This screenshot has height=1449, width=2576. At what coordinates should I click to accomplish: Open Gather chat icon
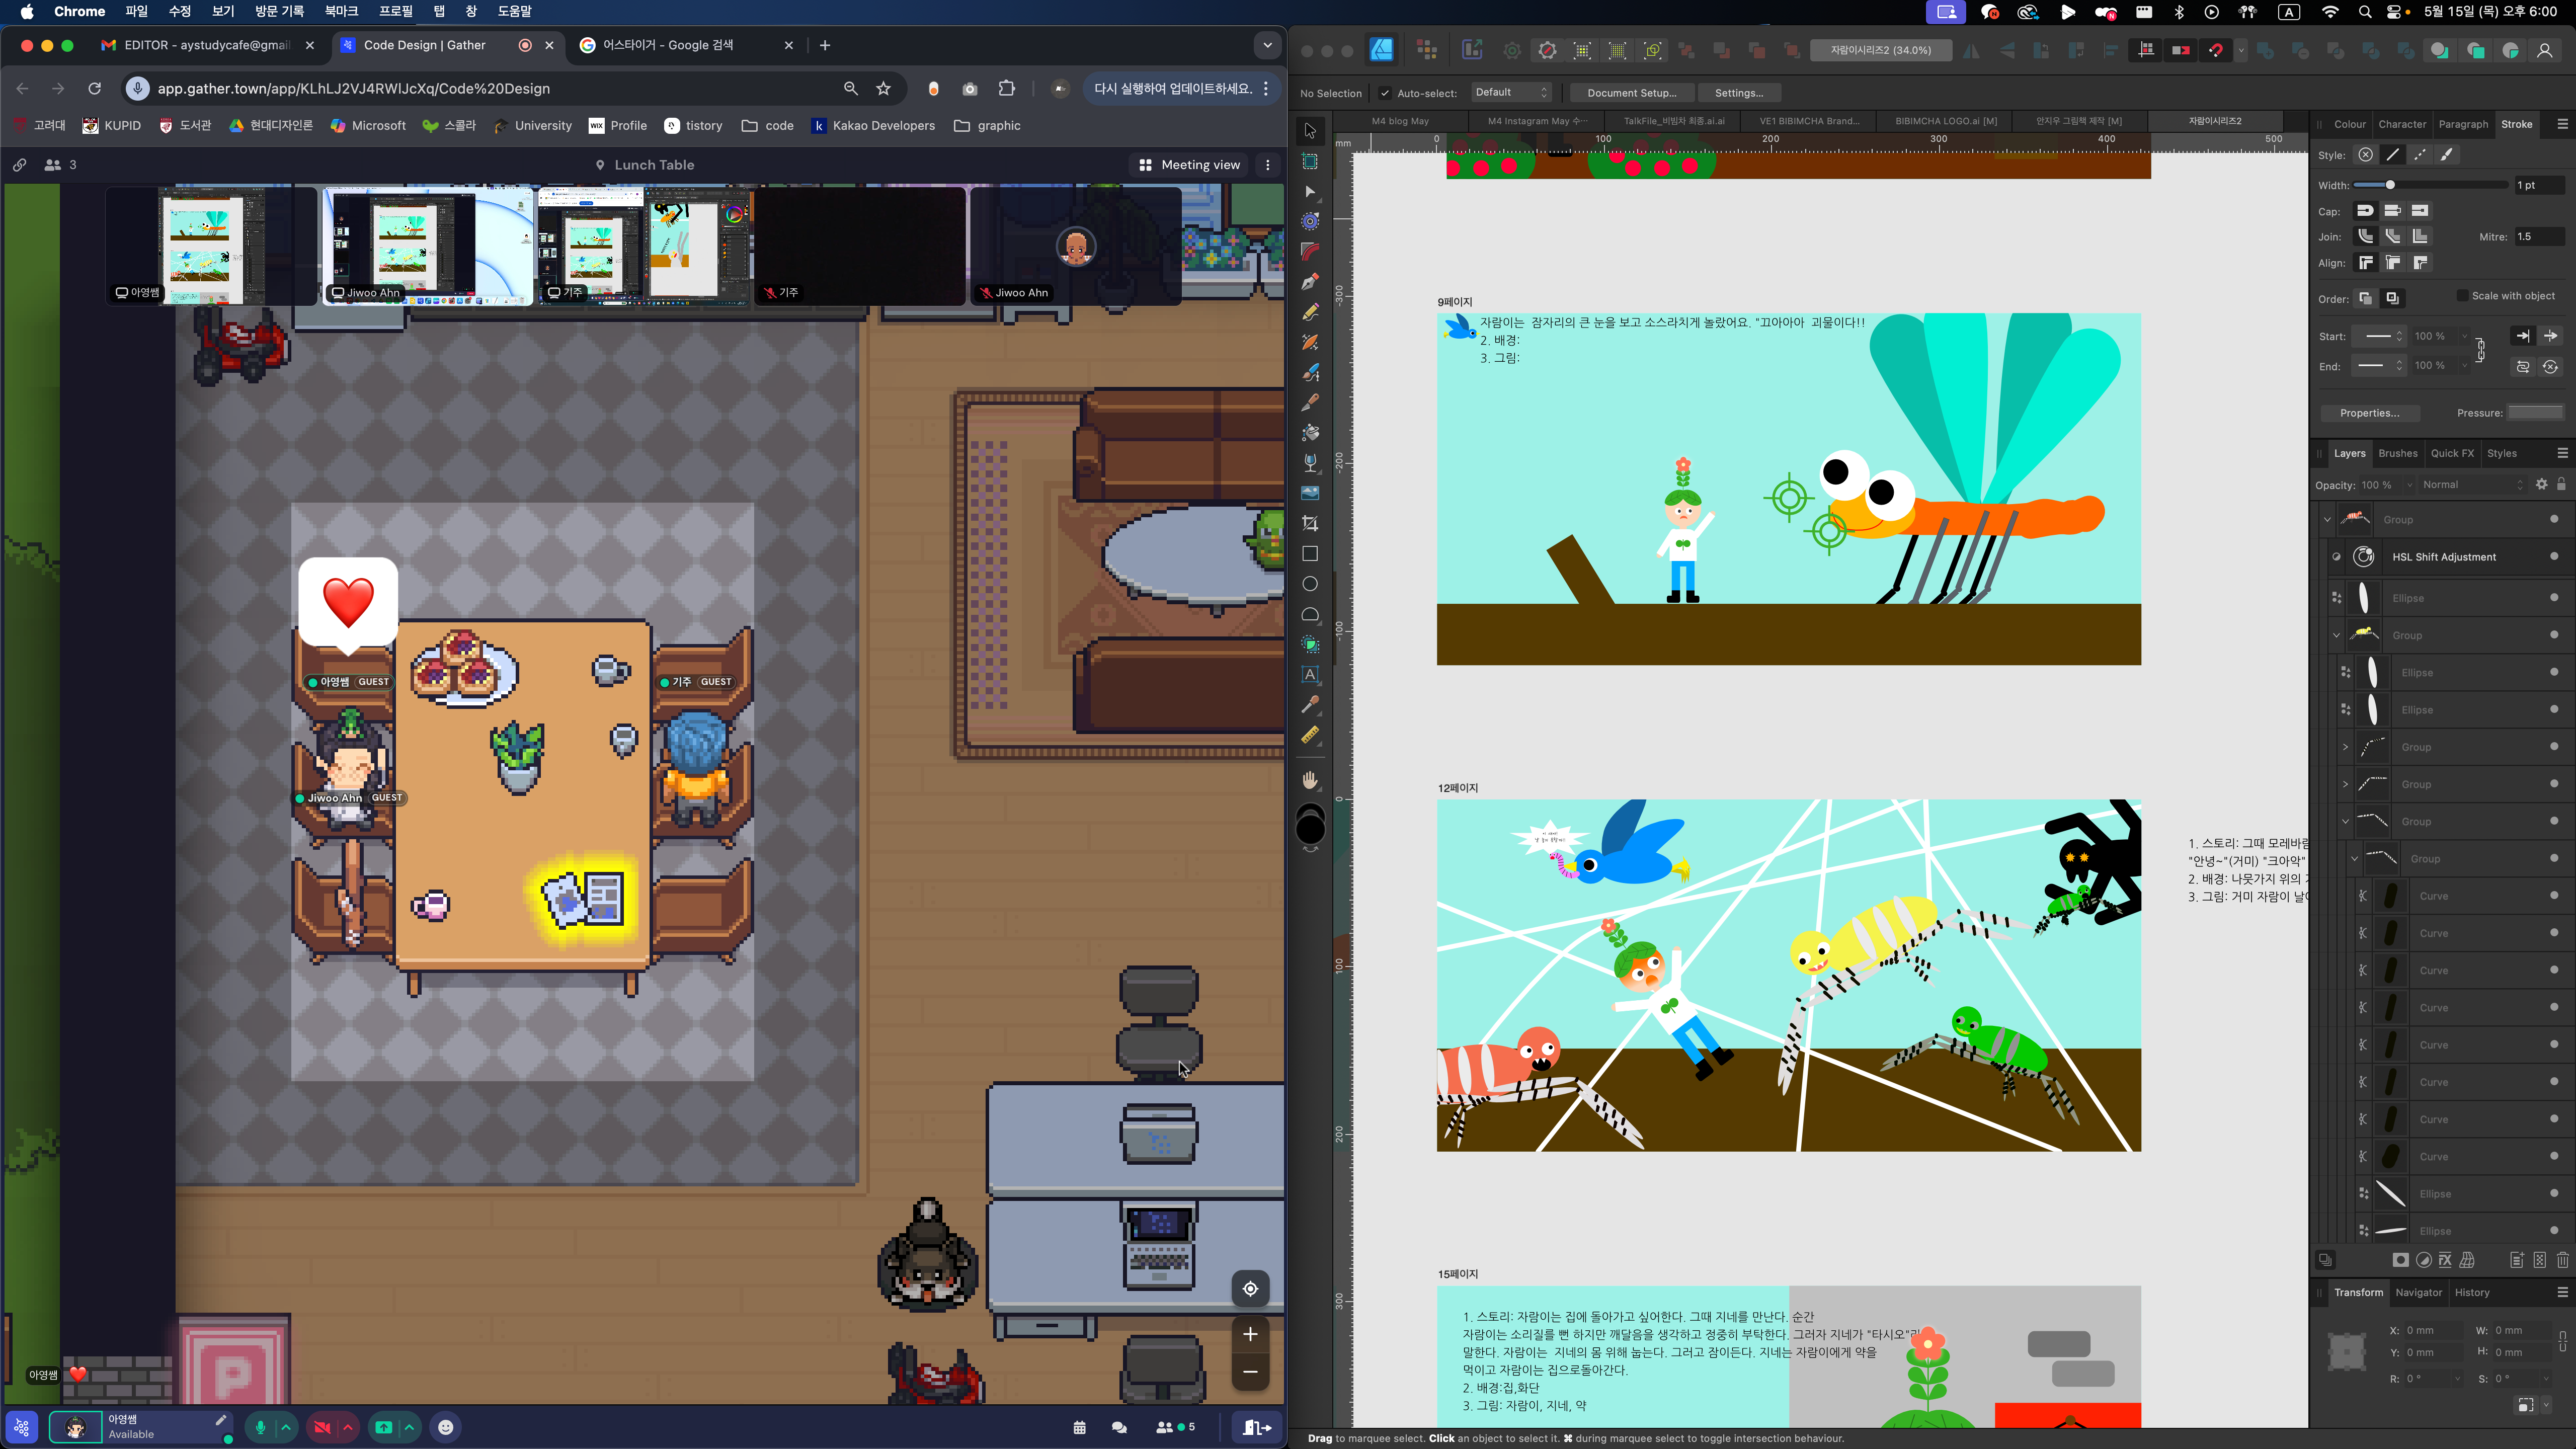(x=1119, y=1427)
